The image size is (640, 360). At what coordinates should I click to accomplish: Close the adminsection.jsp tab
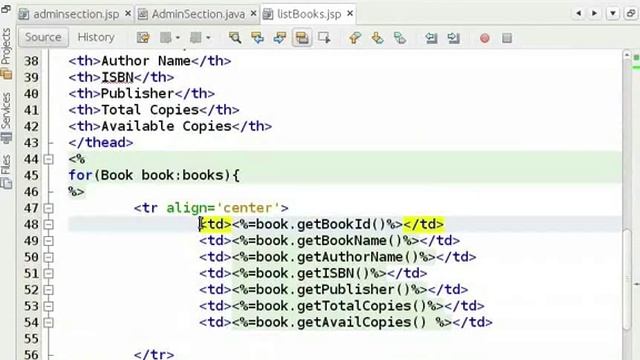click(128, 13)
